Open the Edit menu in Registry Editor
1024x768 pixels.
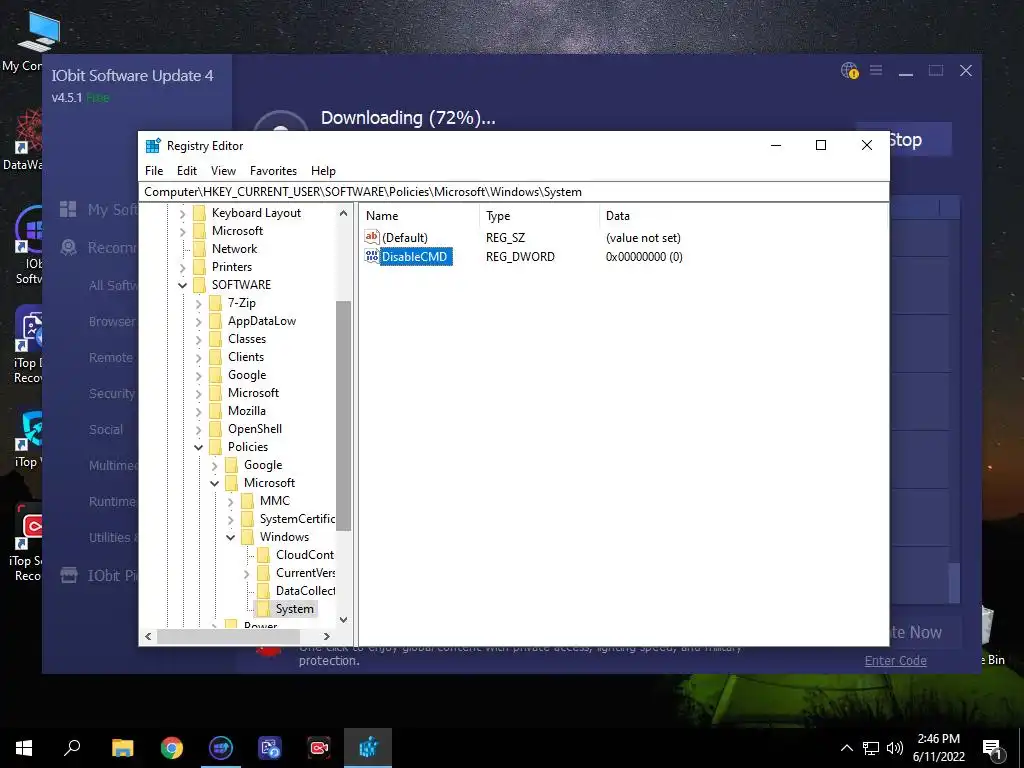pyautogui.click(x=187, y=170)
